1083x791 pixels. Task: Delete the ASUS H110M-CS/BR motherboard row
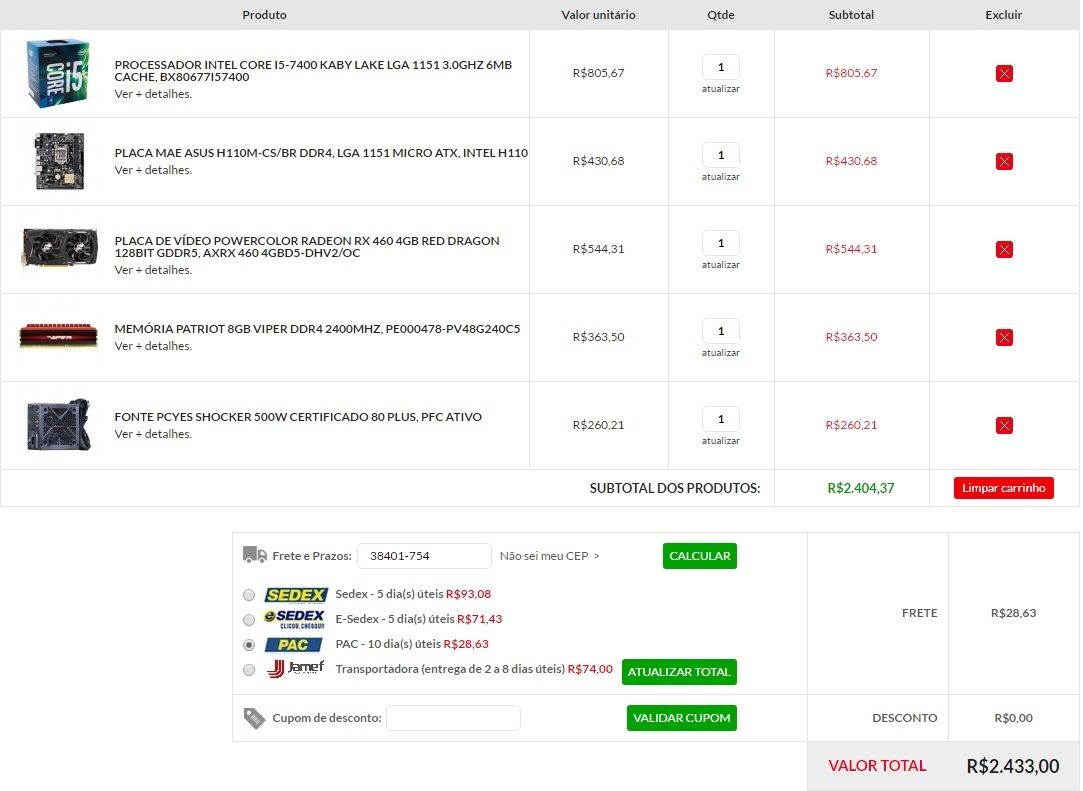pos(1004,161)
